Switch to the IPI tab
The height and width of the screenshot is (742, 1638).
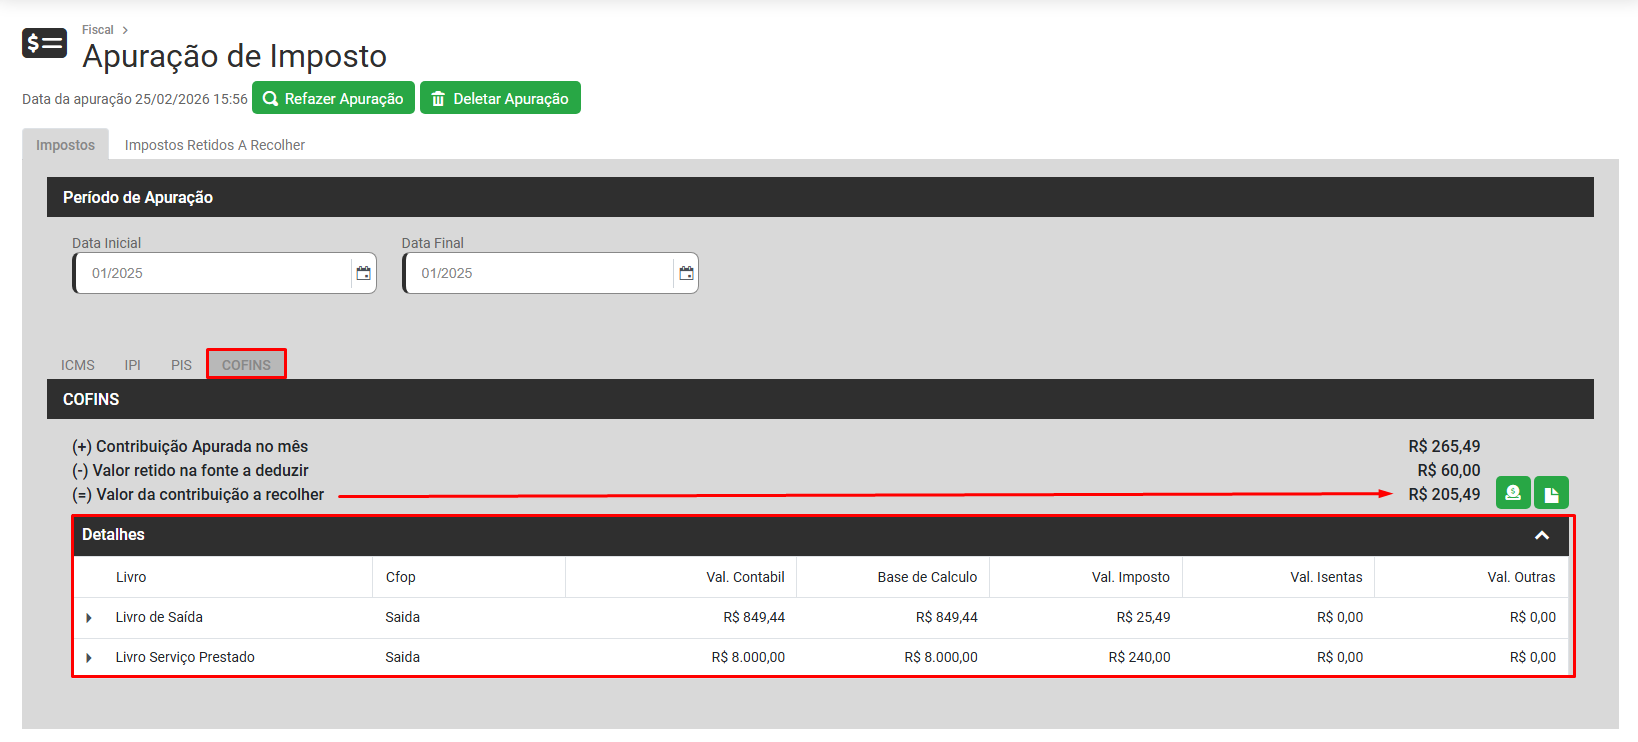pyautogui.click(x=132, y=365)
